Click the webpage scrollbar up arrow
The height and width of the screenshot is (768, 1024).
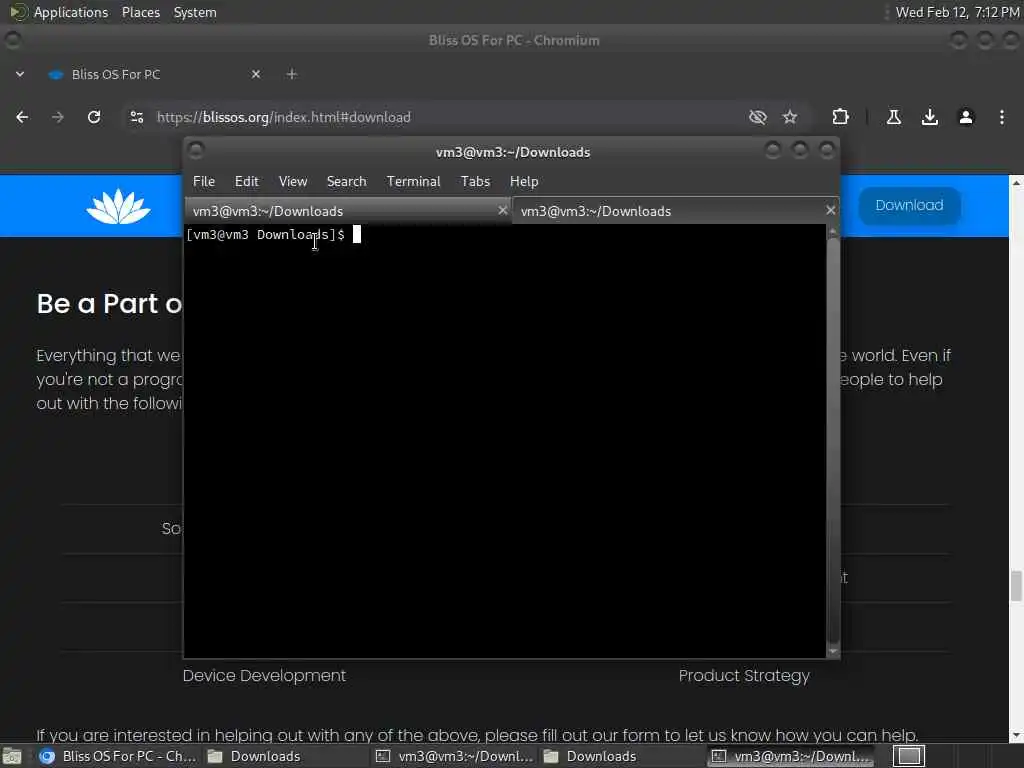pos(1016,183)
